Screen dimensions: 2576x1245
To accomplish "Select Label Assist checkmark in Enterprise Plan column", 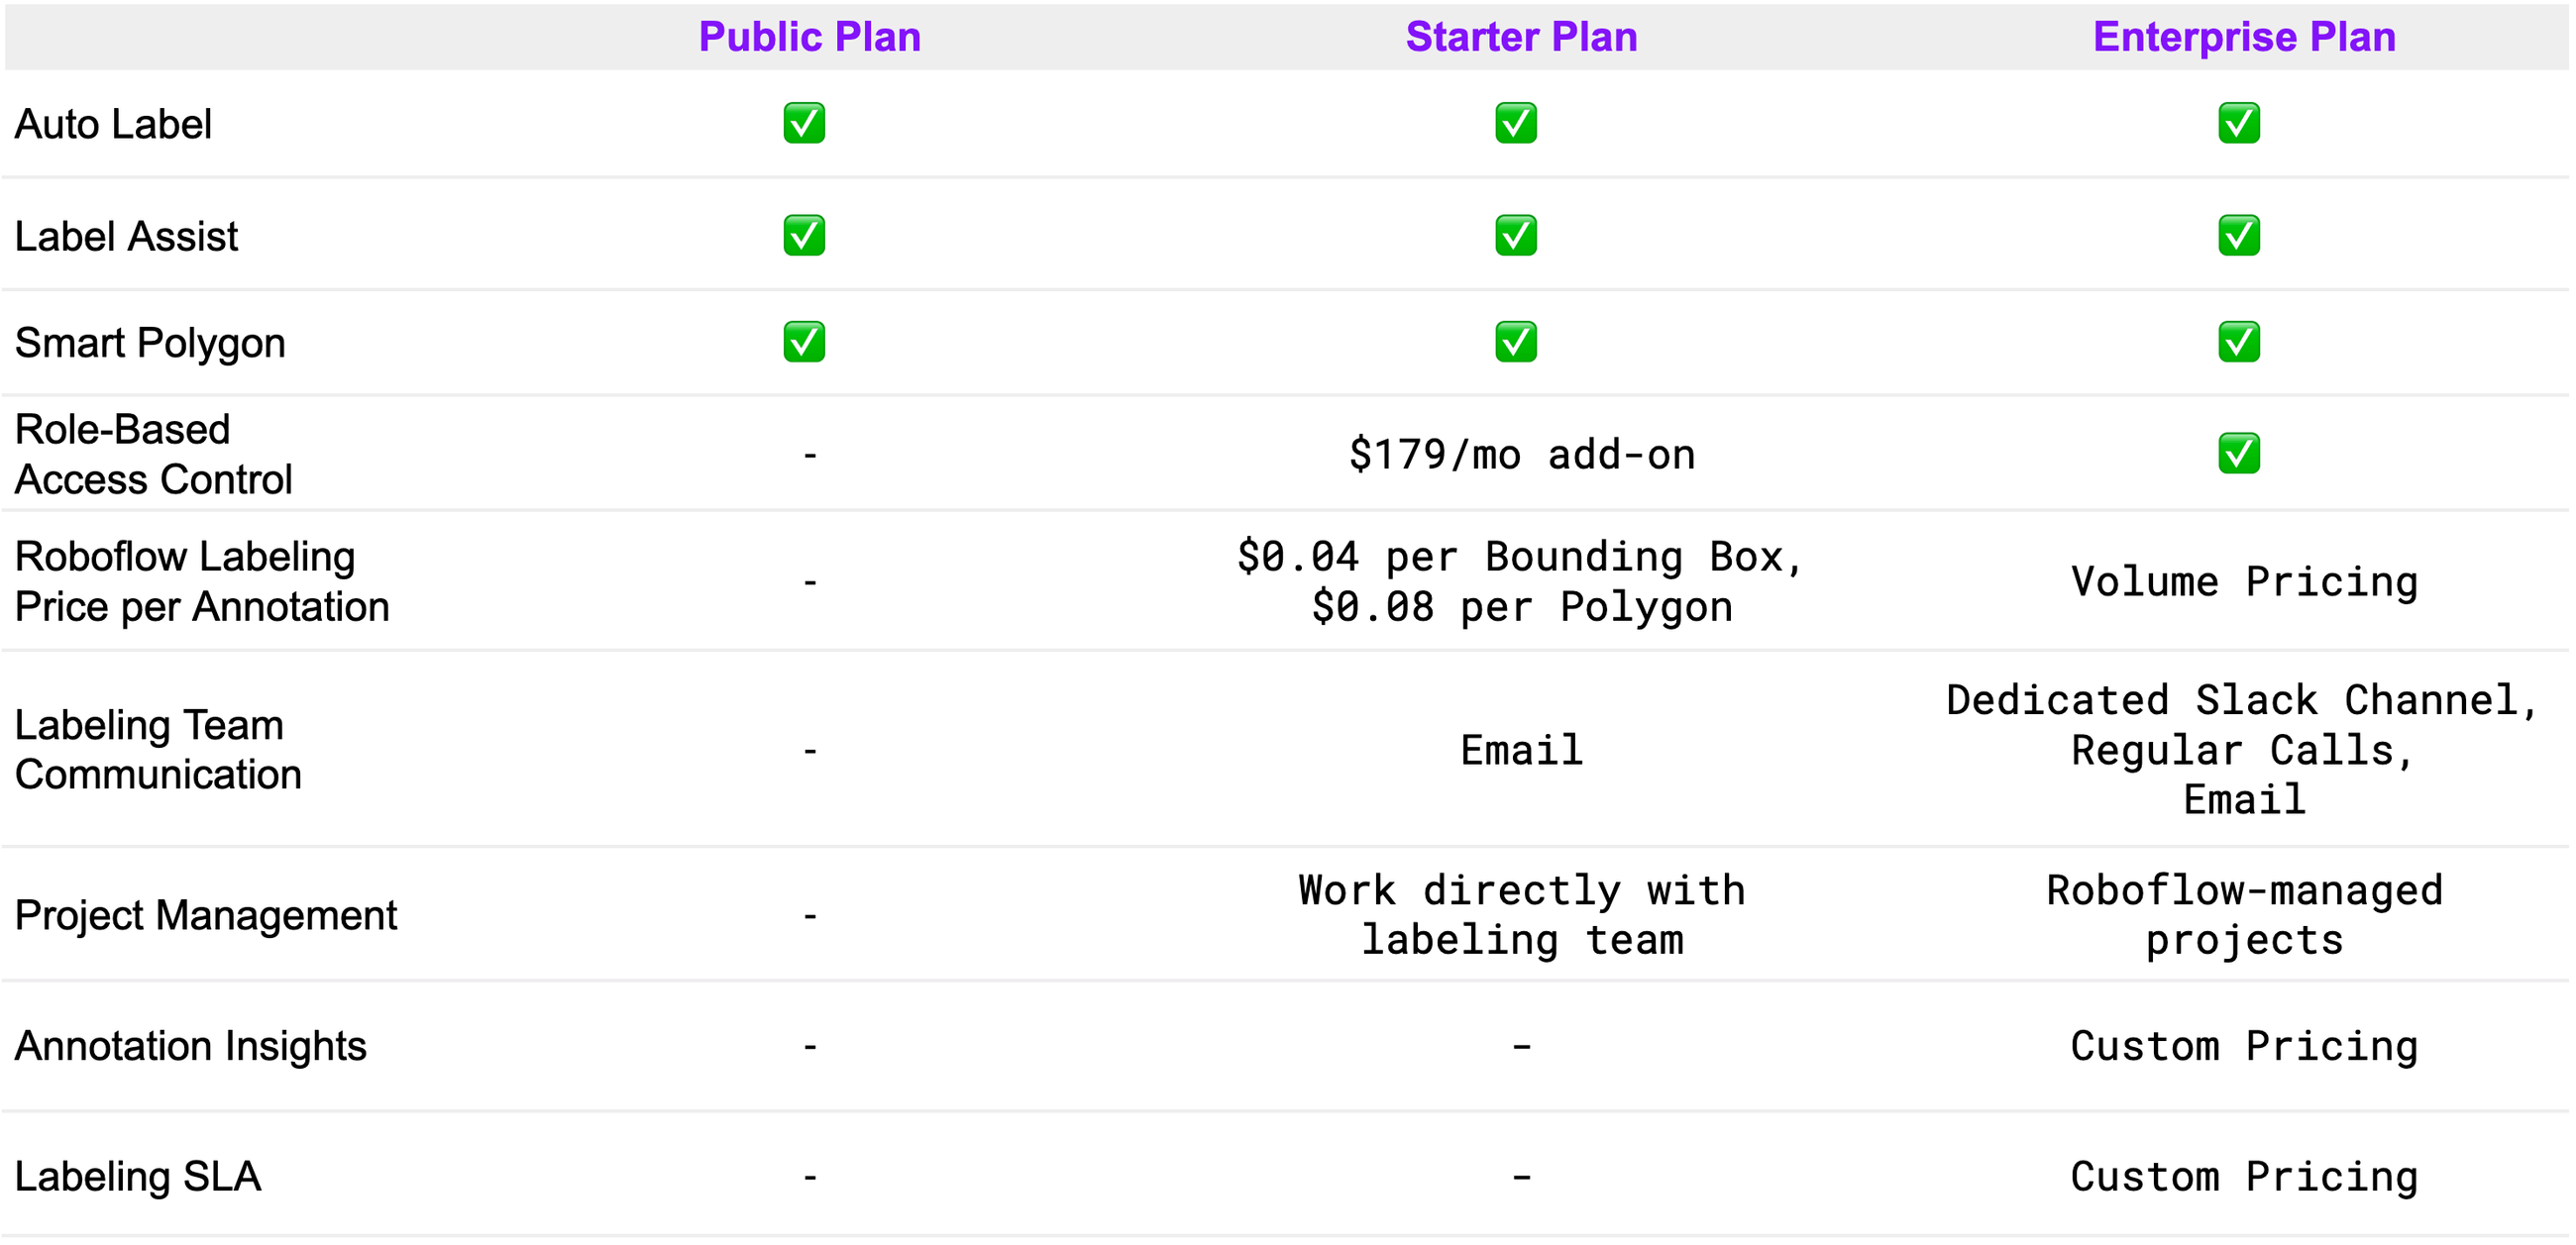I will 2239,235.
